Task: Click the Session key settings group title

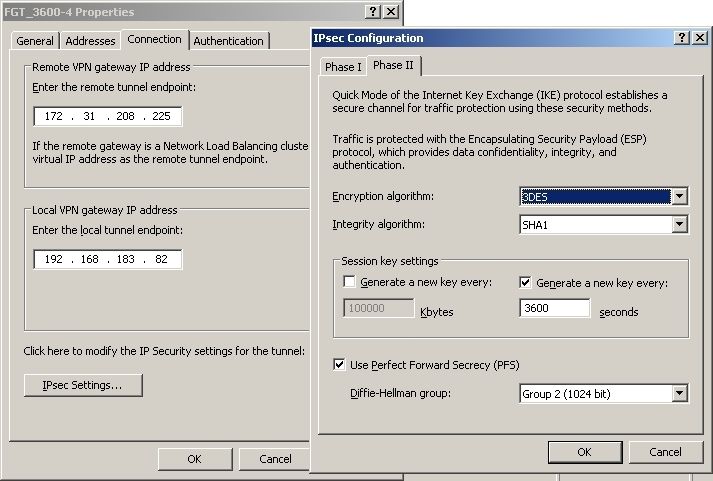Action: (390, 261)
